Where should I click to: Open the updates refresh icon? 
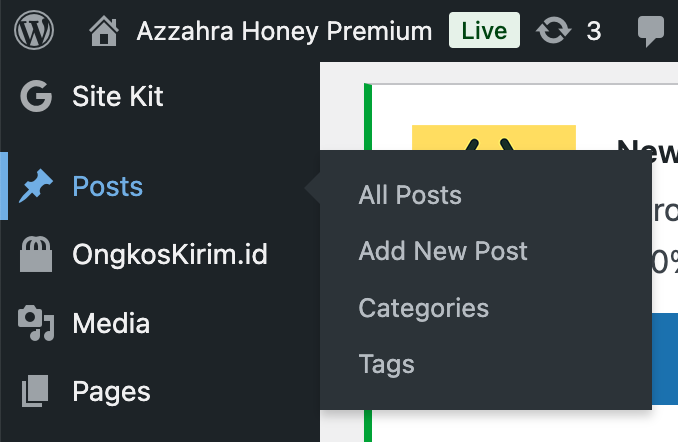pos(552,31)
